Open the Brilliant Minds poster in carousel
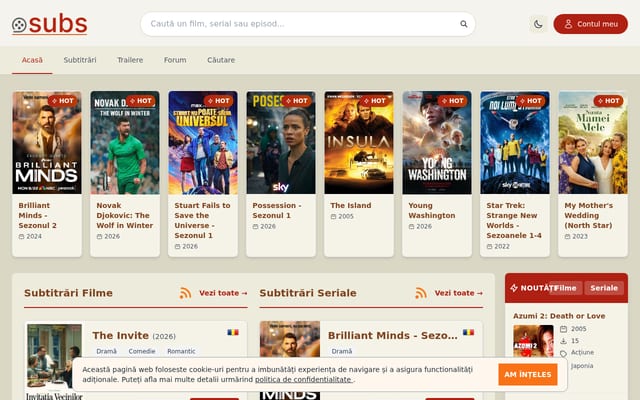 click(47, 142)
